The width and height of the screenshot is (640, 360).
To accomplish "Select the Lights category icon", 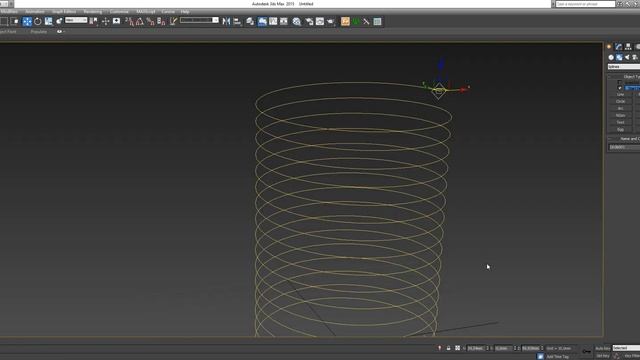I will point(627,58).
